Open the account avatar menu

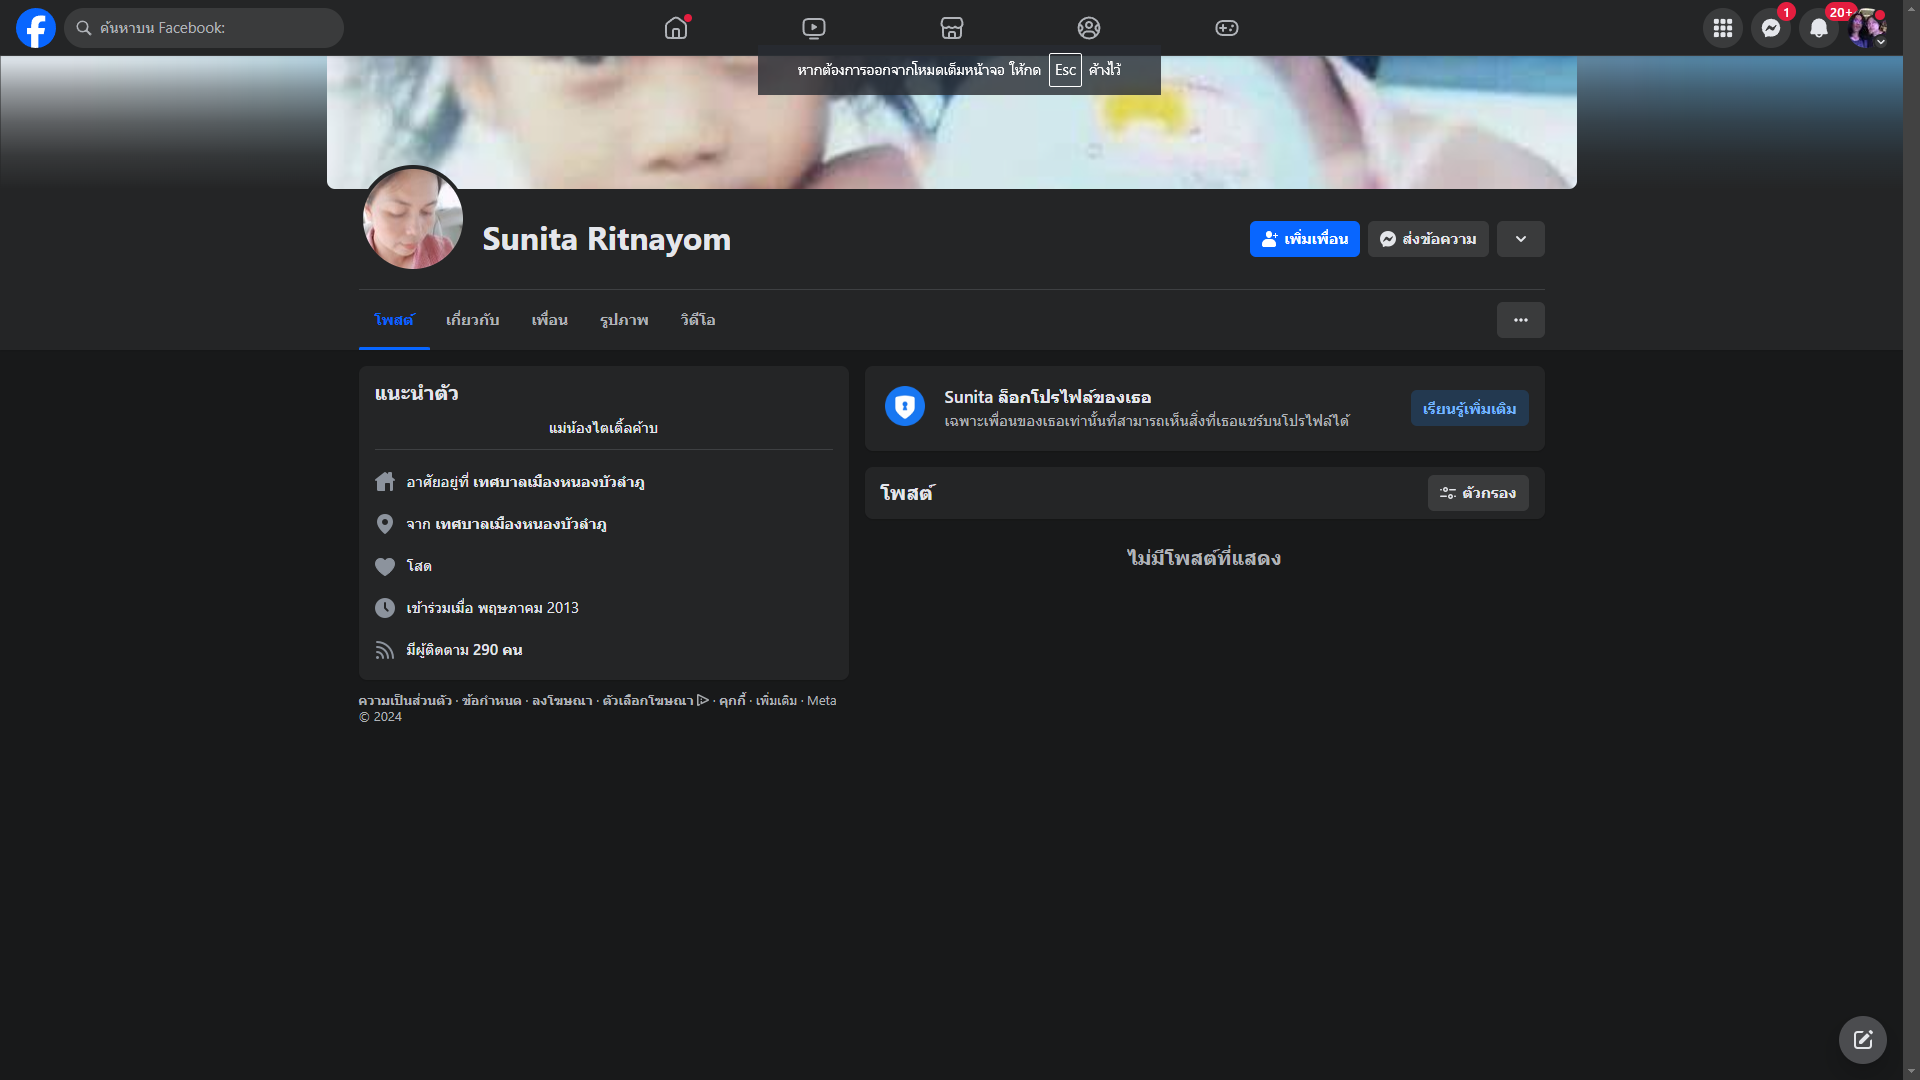click(1866, 28)
